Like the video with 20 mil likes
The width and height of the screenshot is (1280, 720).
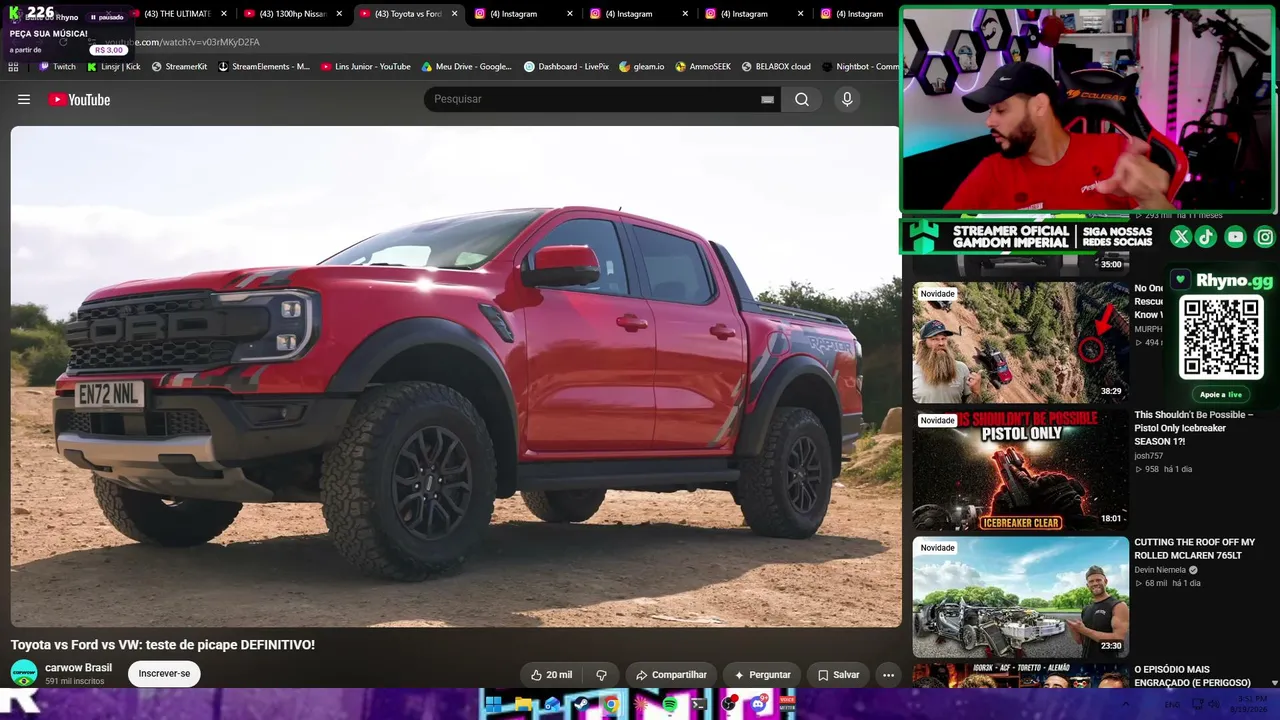551,675
